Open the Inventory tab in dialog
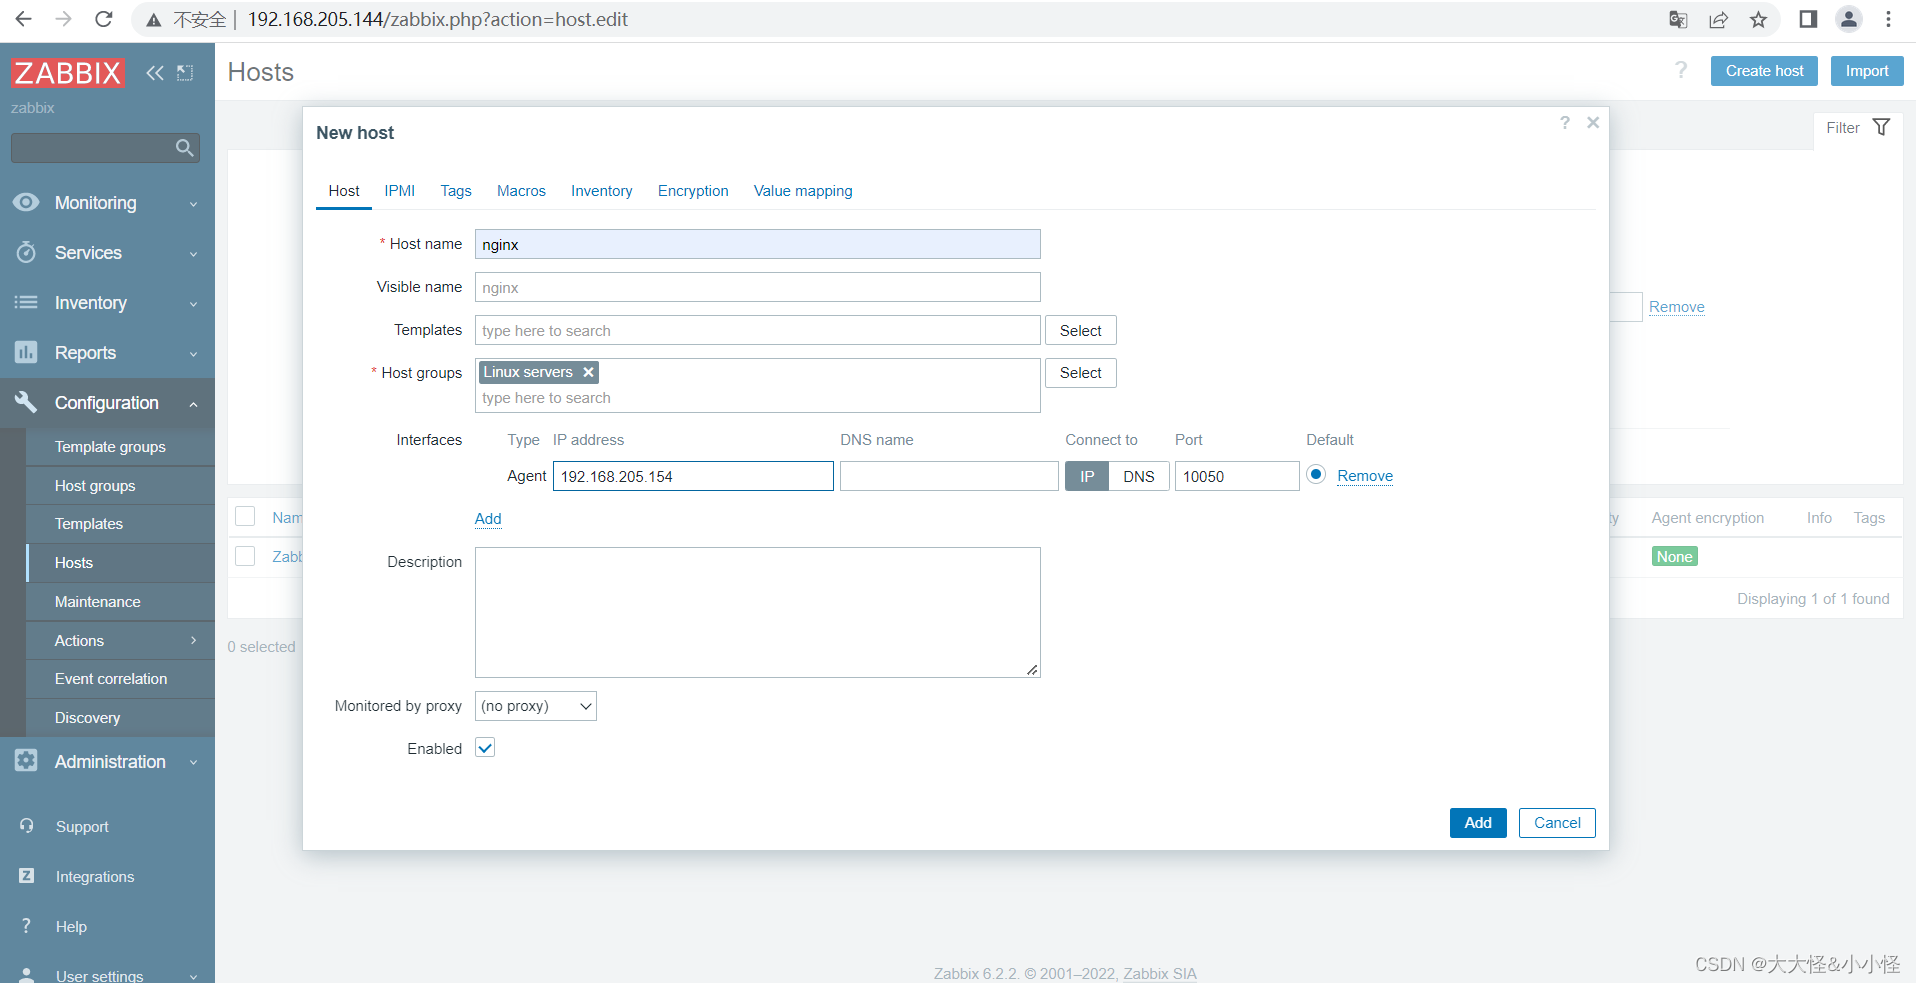Viewport: 1916px width, 983px height. 601,190
